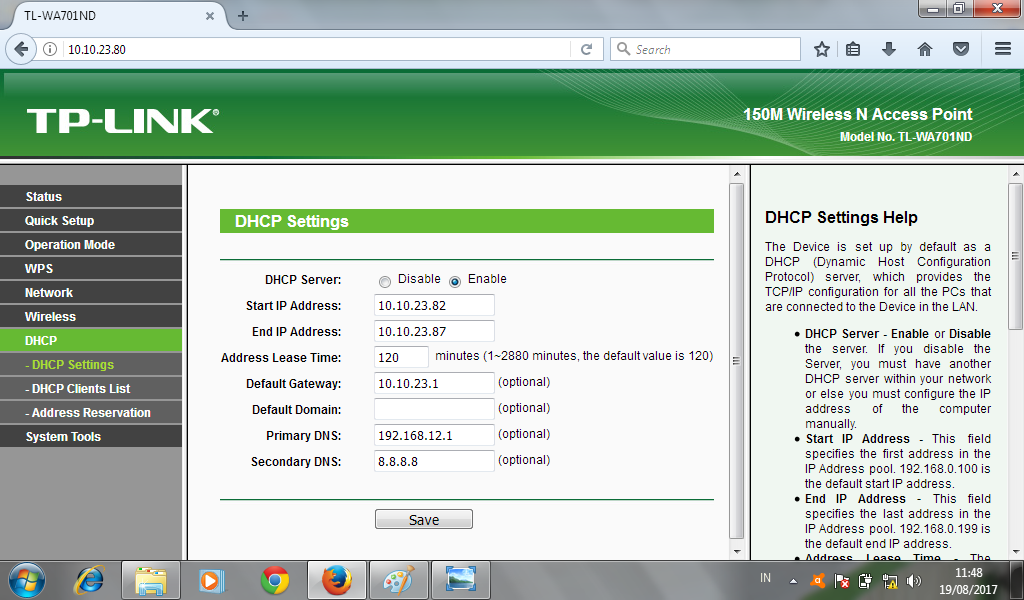
Task: Open the Firefox hamburger menu
Action: click(1003, 49)
